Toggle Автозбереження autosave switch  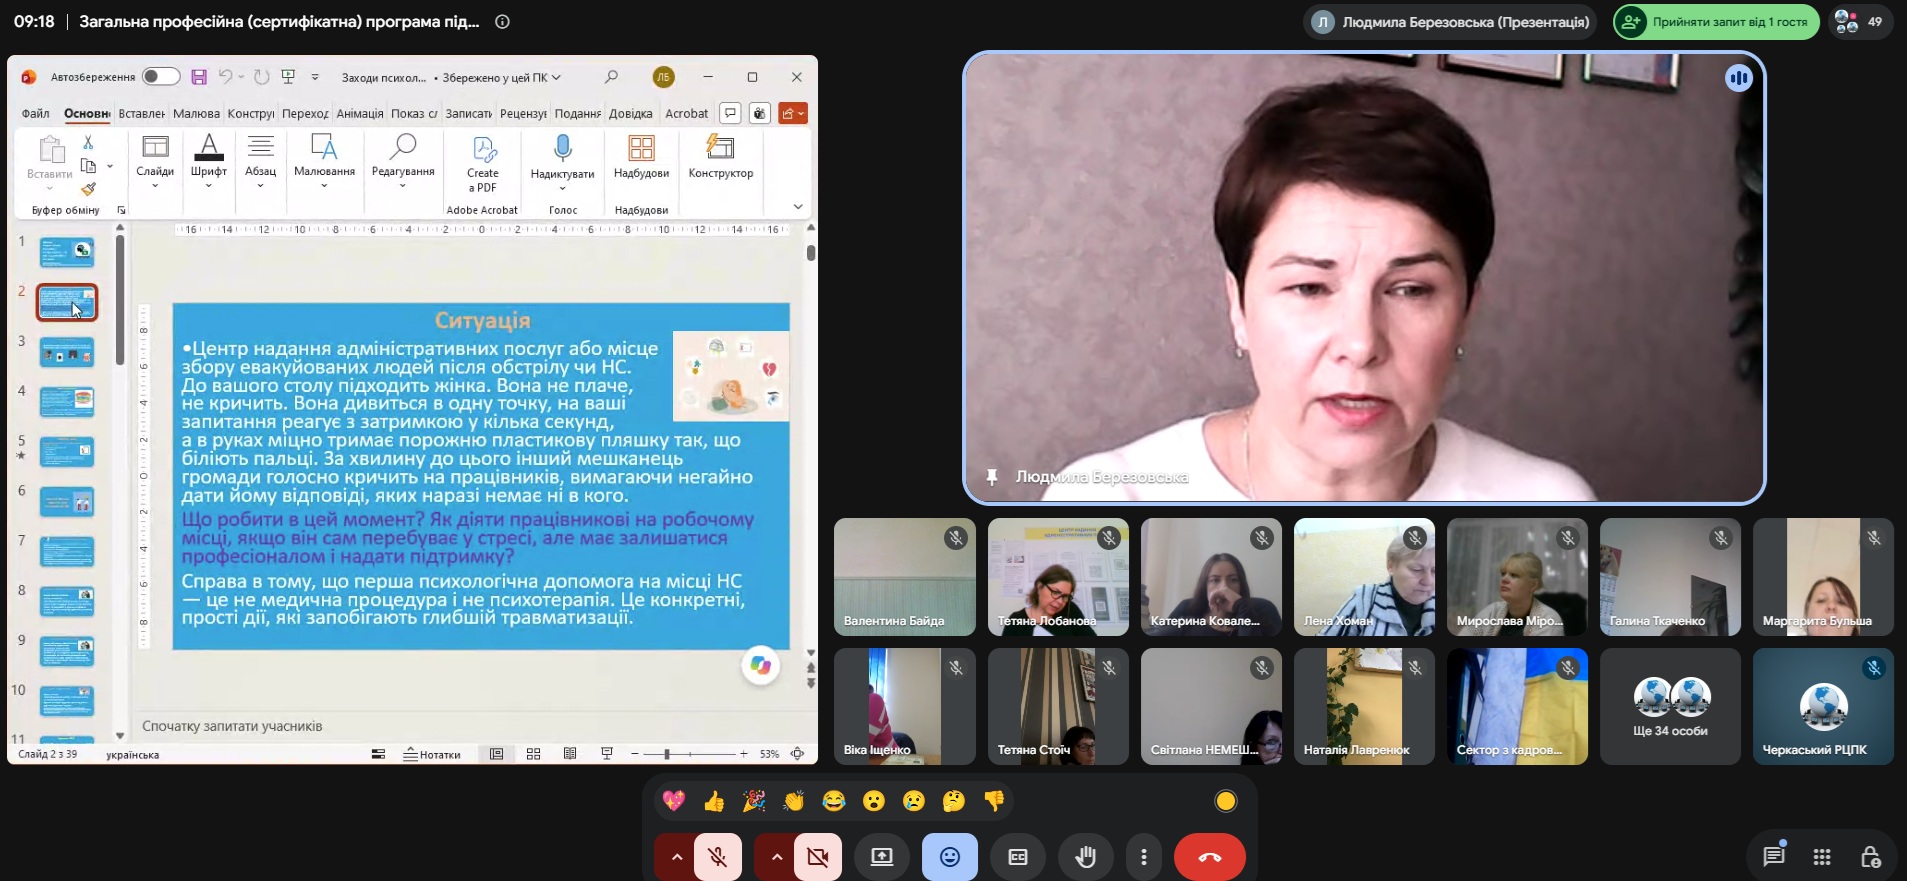tap(160, 77)
